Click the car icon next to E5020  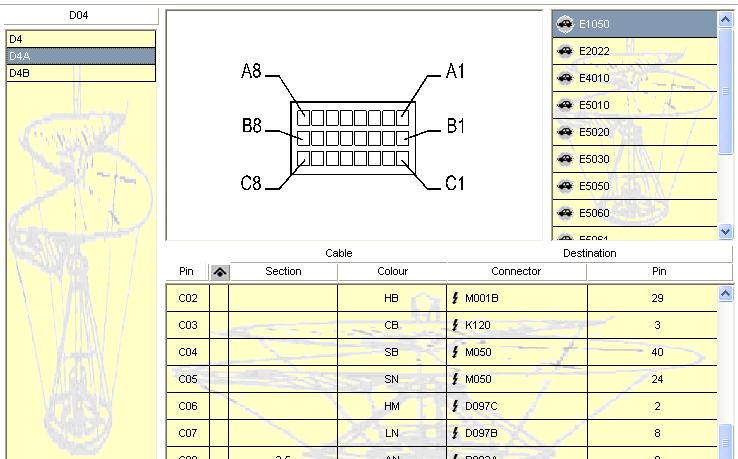point(564,132)
